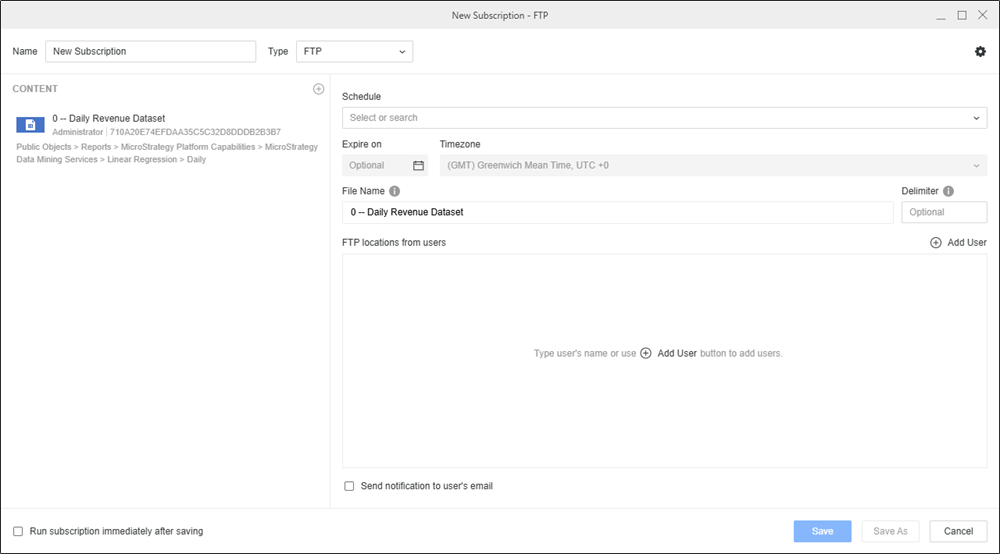The height and width of the screenshot is (554, 1000).
Task: Check Run subscription immediately after saving
Action: pos(18,531)
